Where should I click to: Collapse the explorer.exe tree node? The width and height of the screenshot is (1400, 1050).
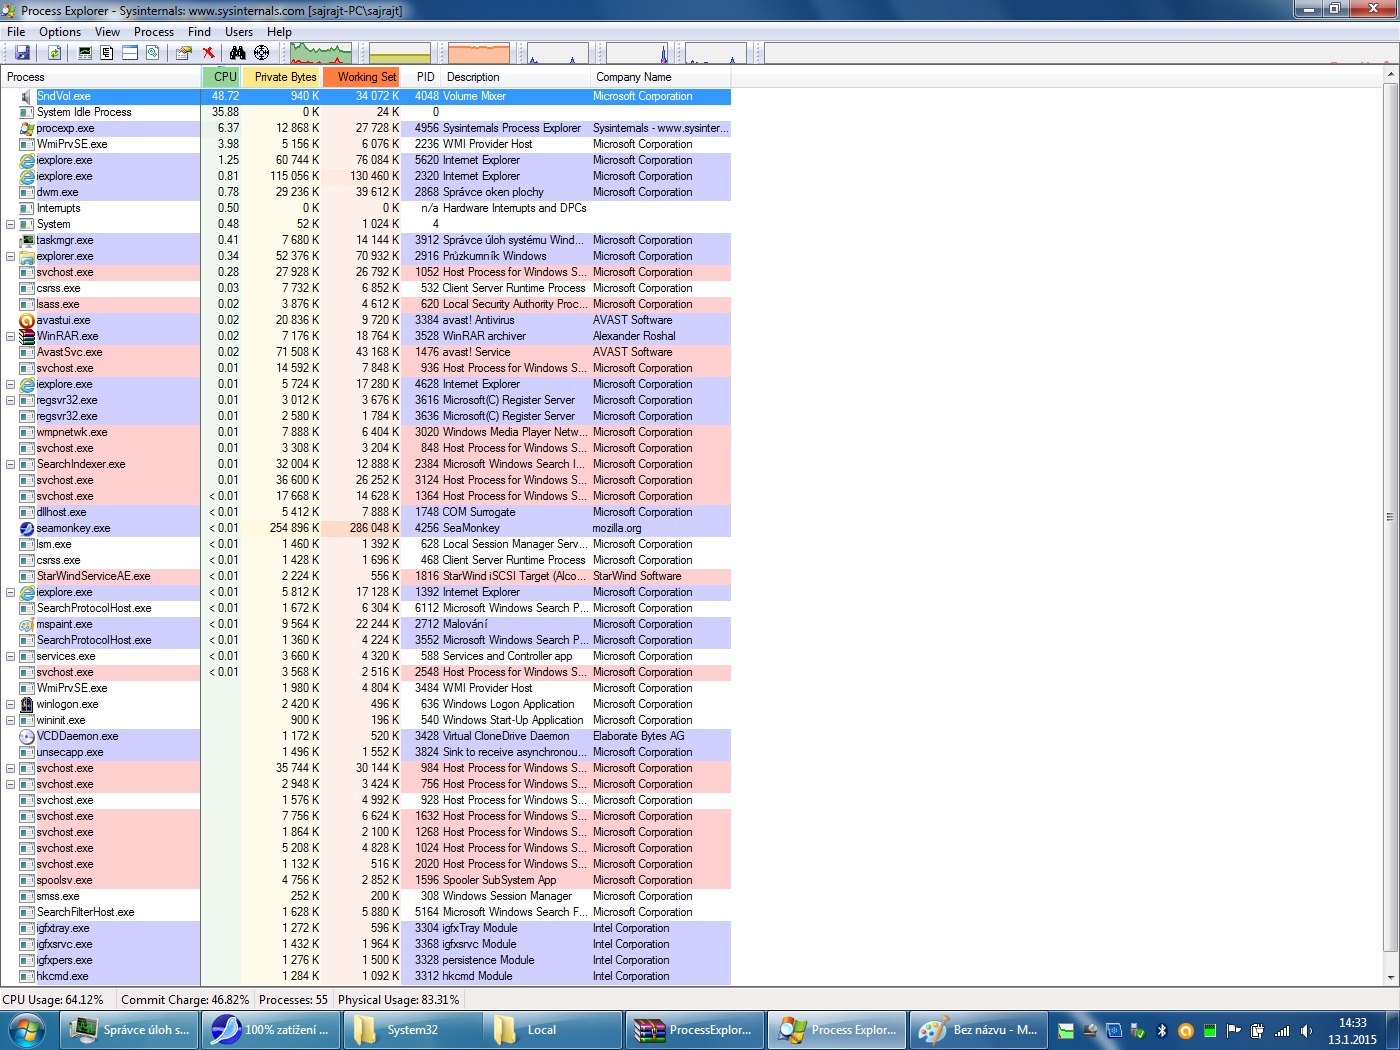(x=10, y=256)
